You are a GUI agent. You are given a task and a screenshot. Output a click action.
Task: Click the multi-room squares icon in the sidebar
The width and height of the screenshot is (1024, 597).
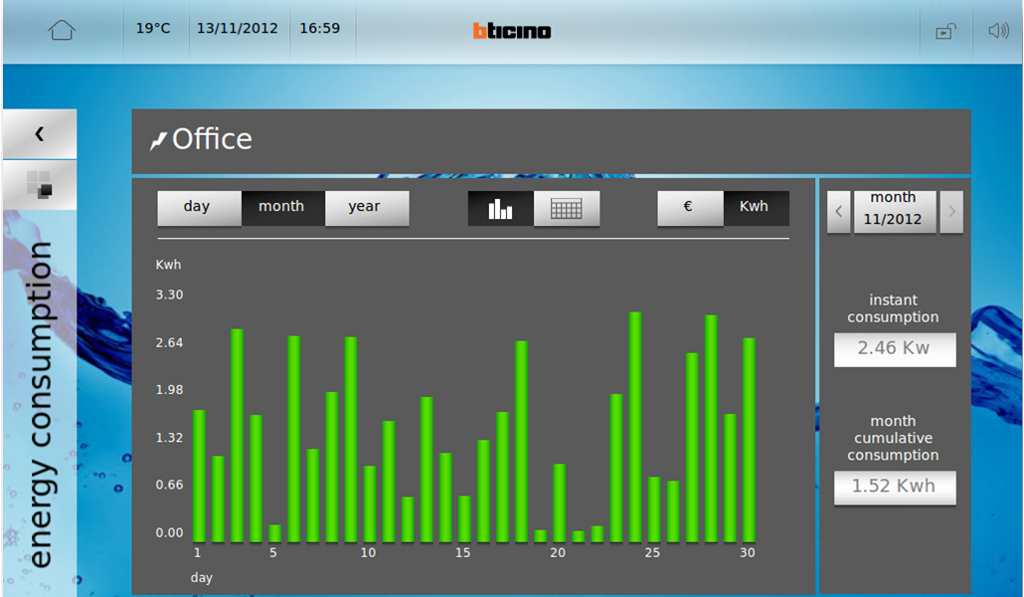[39, 184]
